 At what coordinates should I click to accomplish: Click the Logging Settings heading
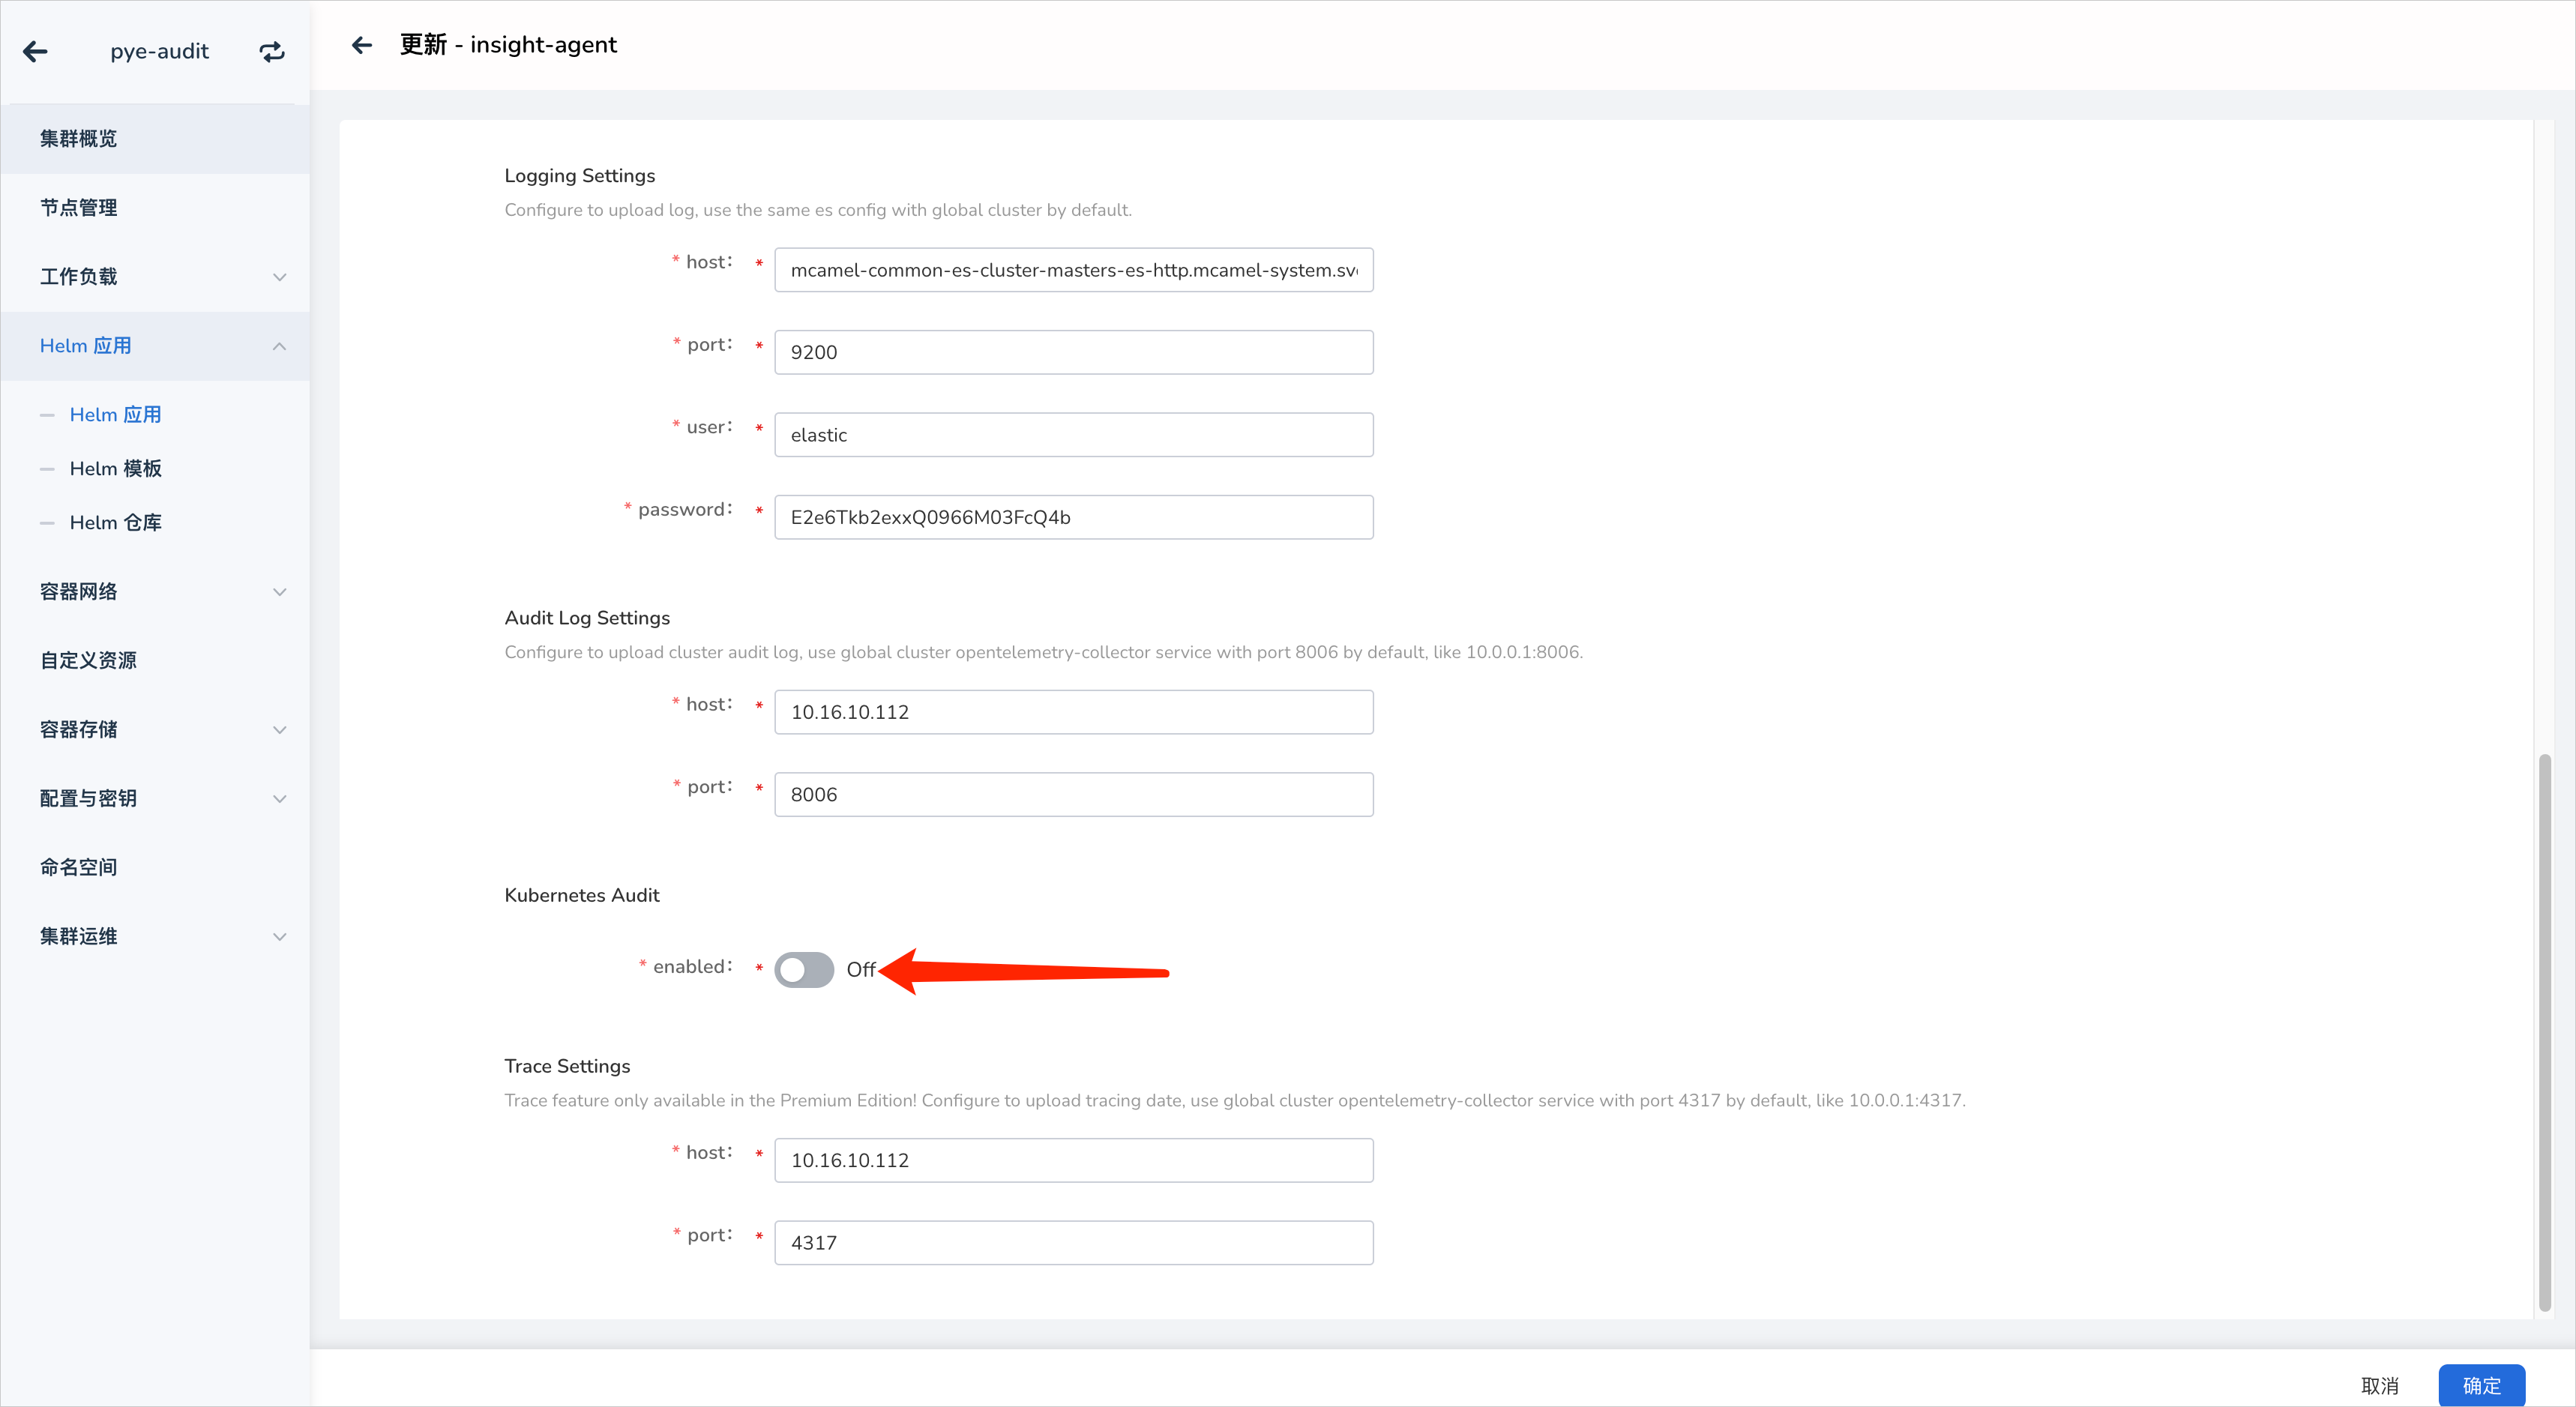coord(580,176)
